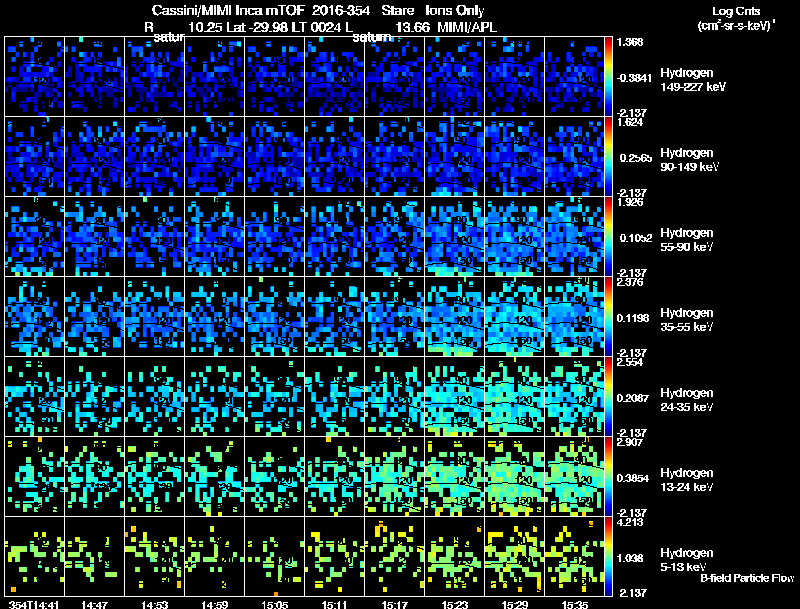The height and width of the screenshot is (609, 800).
Task: Select the Hydrogen 13-24 keV panel at 15:29
Action: (514, 477)
